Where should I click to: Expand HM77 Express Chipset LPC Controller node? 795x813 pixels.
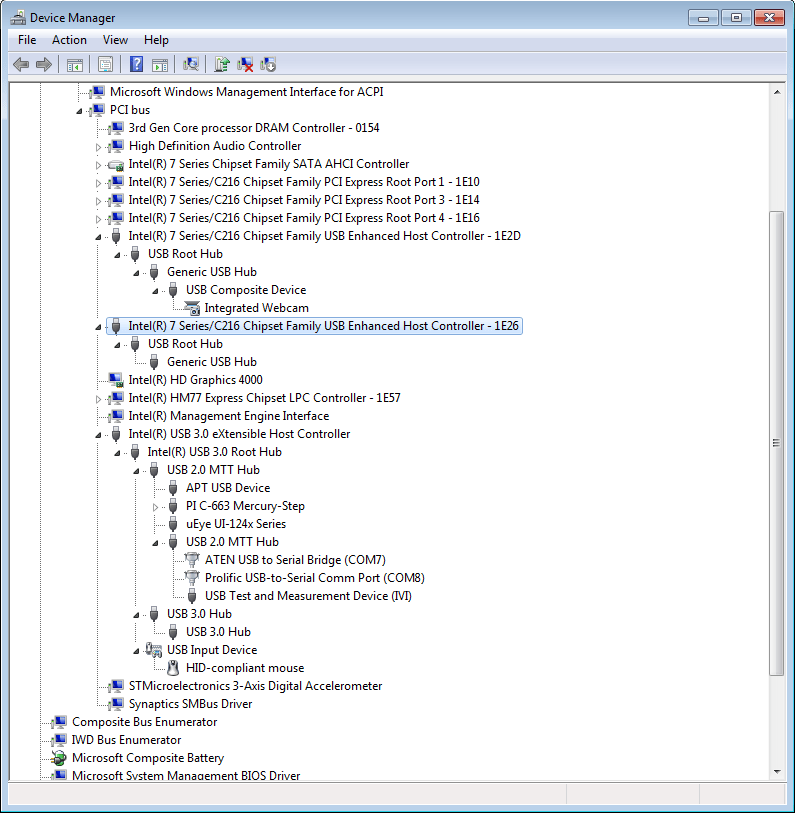click(x=98, y=399)
